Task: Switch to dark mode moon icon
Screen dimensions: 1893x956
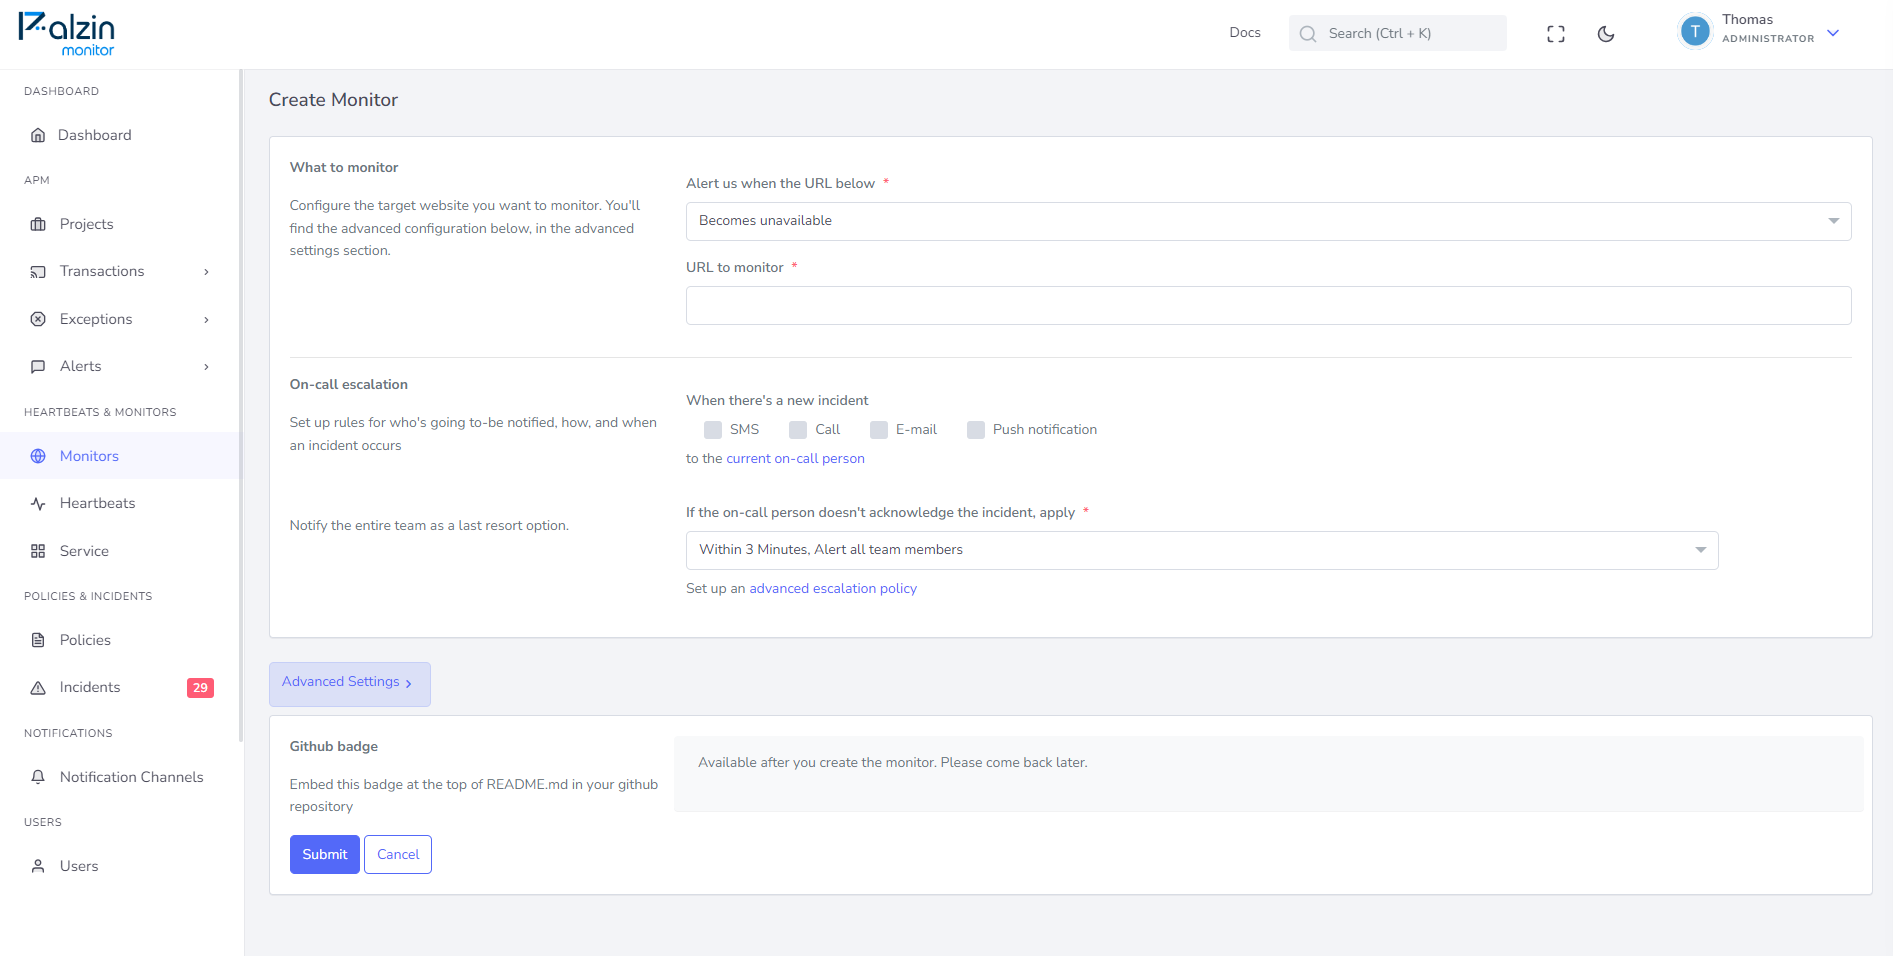Action: point(1606,34)
